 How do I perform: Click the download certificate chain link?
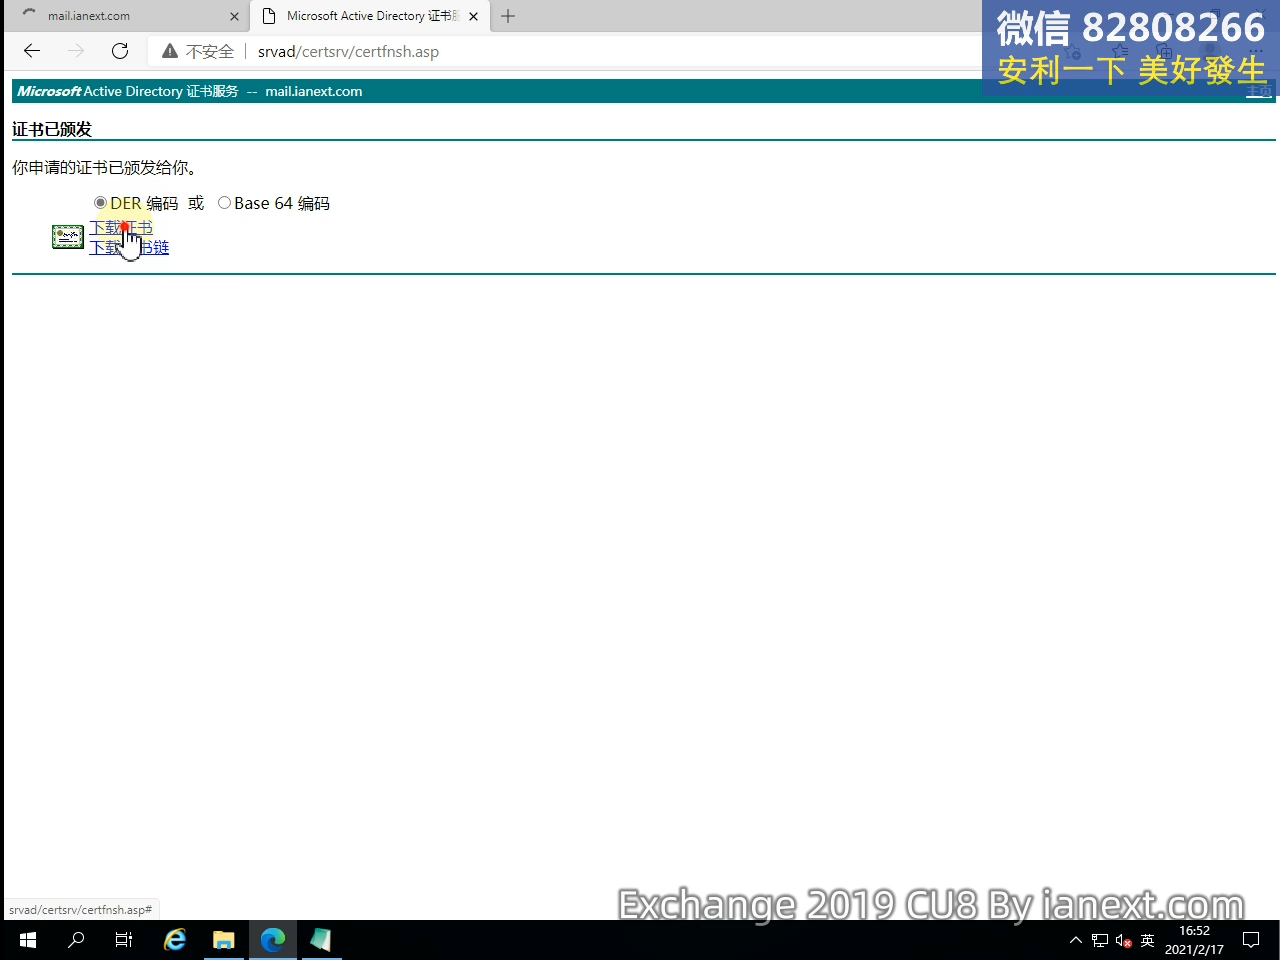[x=129, y=247]
